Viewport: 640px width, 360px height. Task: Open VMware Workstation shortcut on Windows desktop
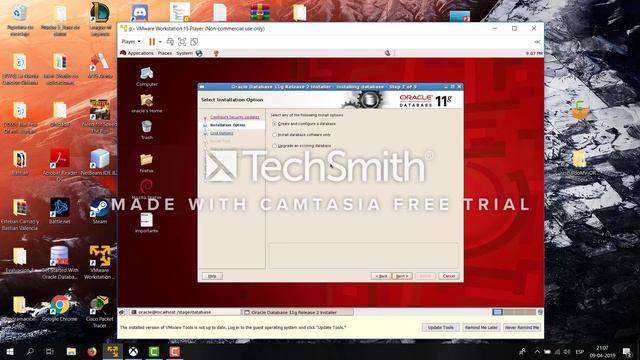pyautogui.click(x=100, y=262)
